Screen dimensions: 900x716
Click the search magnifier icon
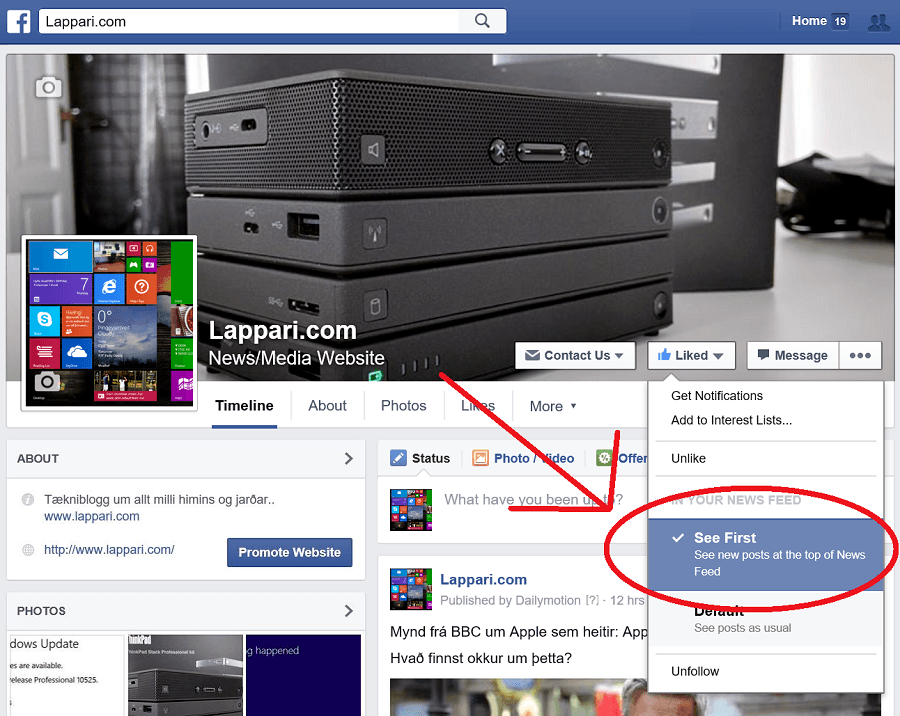click(482, 21)
